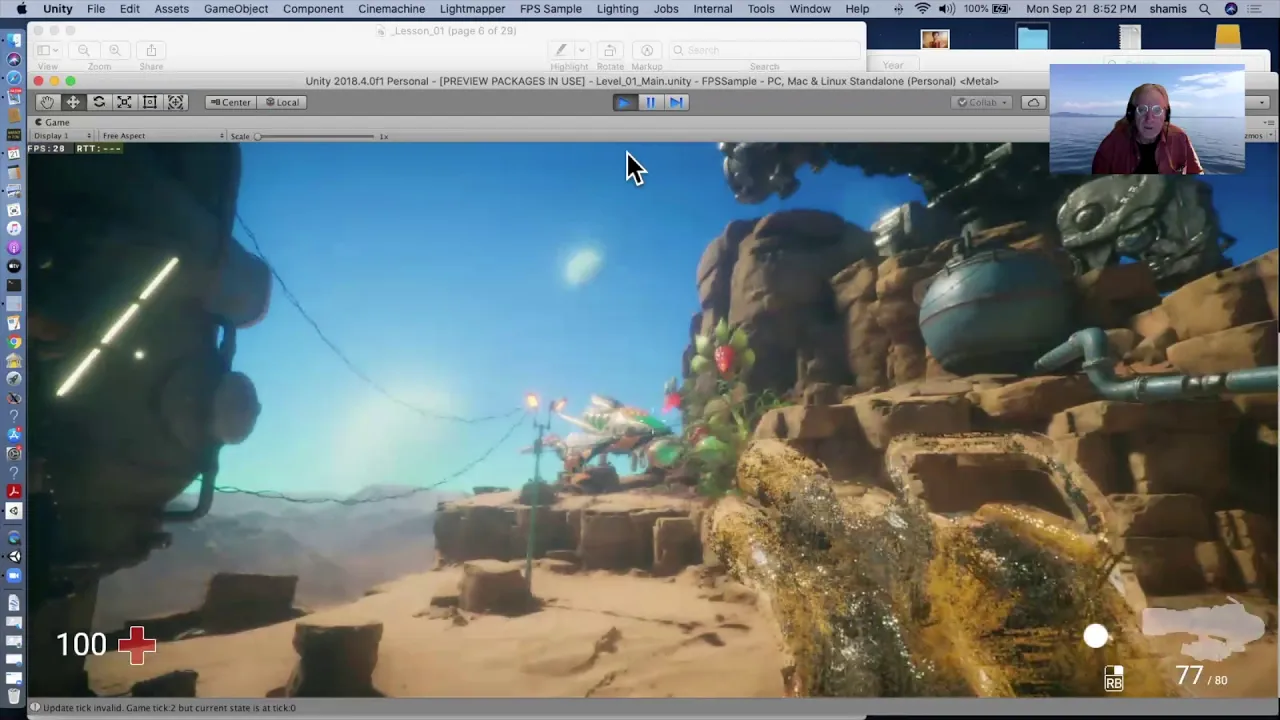Select the combined Transform tool
This screenshot has width=1280, height=720.
(176, 102)
